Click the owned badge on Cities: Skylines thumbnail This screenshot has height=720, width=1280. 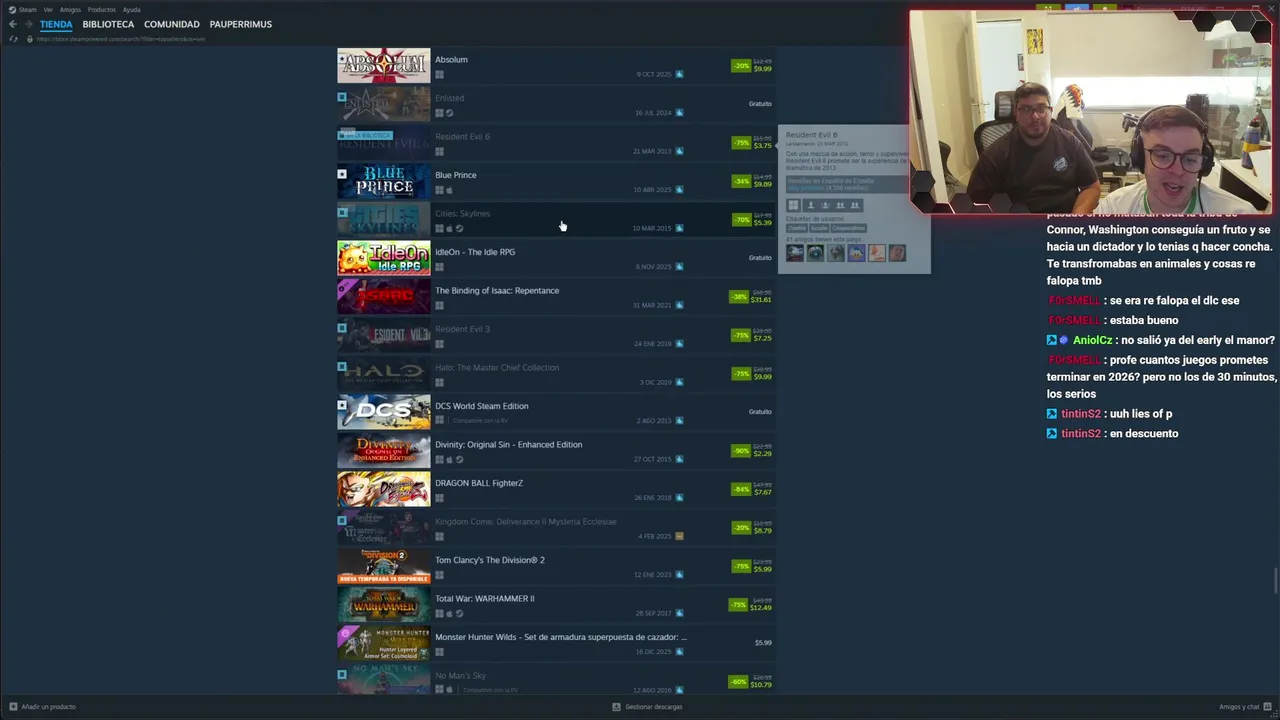[342, 213]
